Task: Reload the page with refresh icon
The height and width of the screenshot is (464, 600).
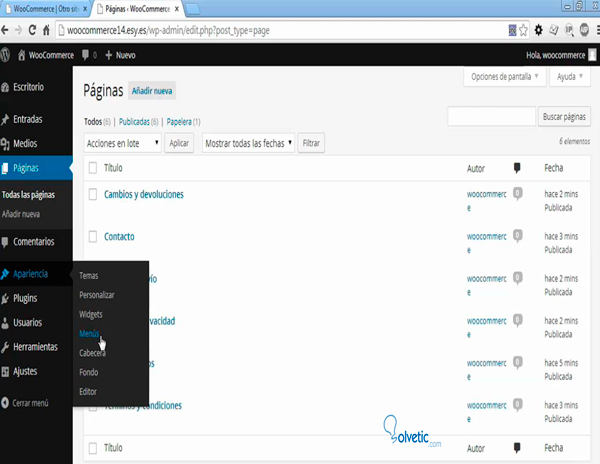Action: pyautogui.click(x=33, y=30)
